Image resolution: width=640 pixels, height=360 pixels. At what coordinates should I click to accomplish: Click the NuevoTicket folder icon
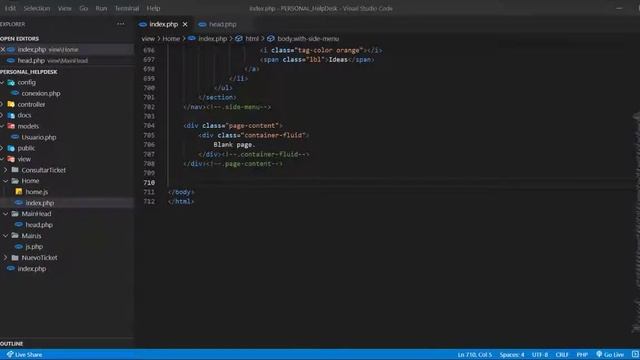click(15, 258)
